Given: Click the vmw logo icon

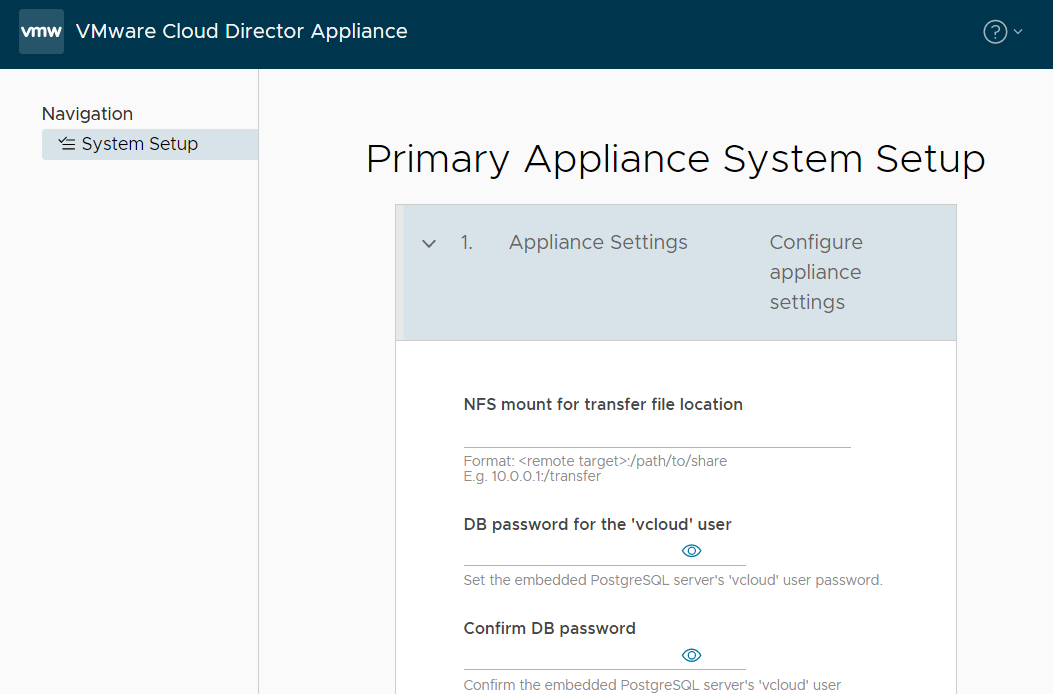Looking at the screenshot, I should (42, 32).
